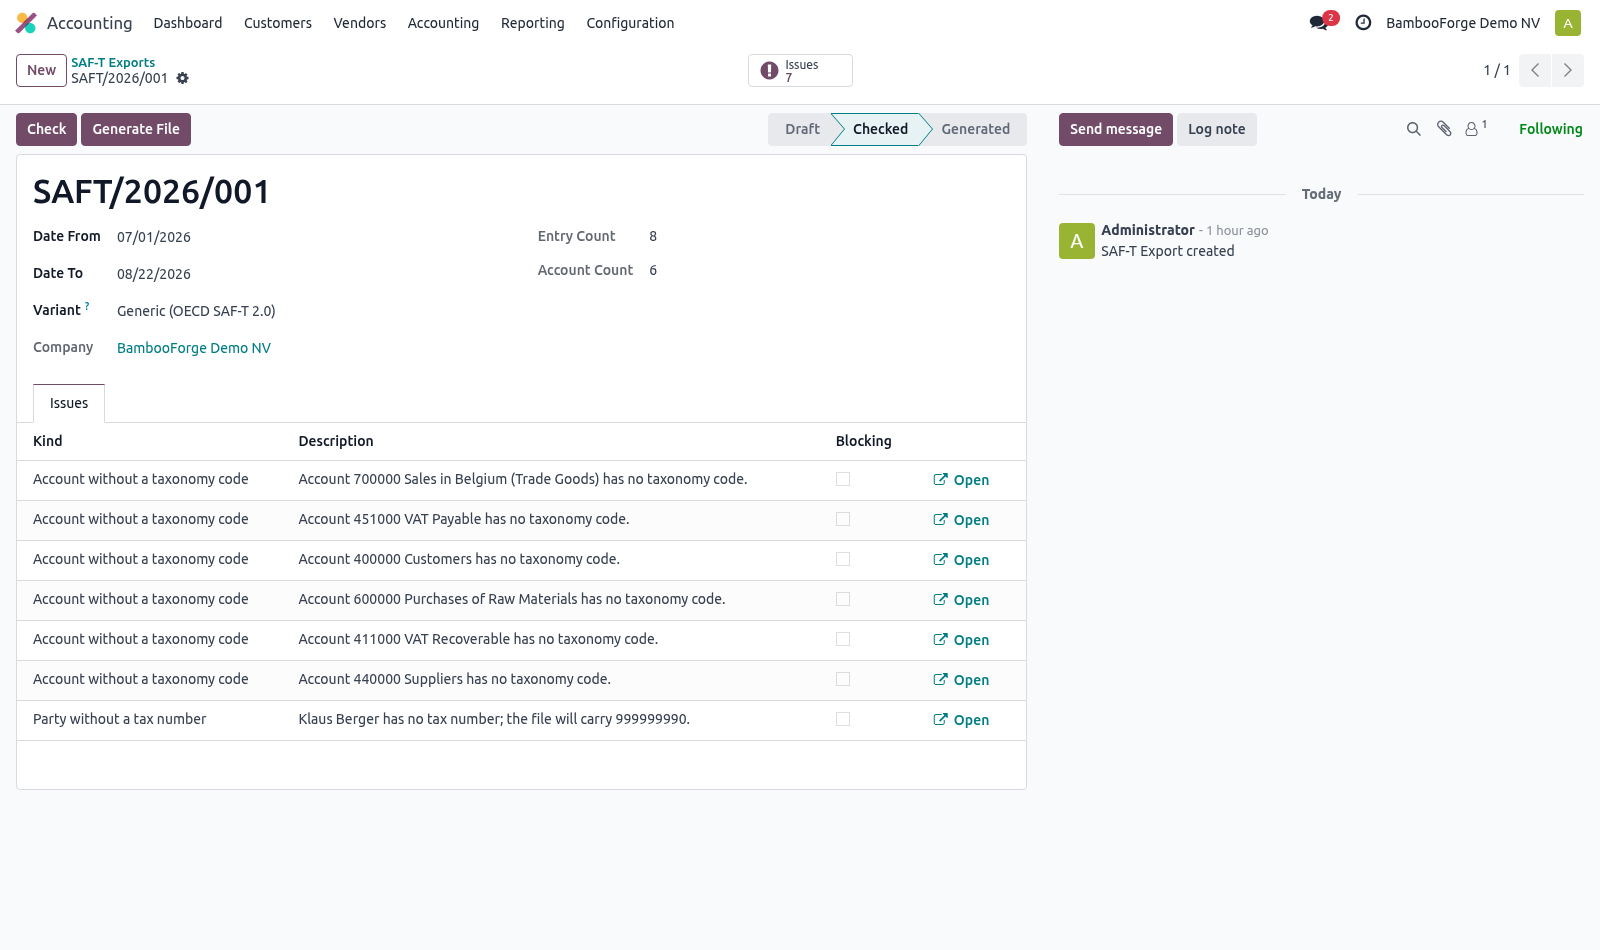Image resolution: width=1600 pixels, height=950 pixels.
Task: Toggle Blocking checkbox for account 700000
Action: (843, 479)
